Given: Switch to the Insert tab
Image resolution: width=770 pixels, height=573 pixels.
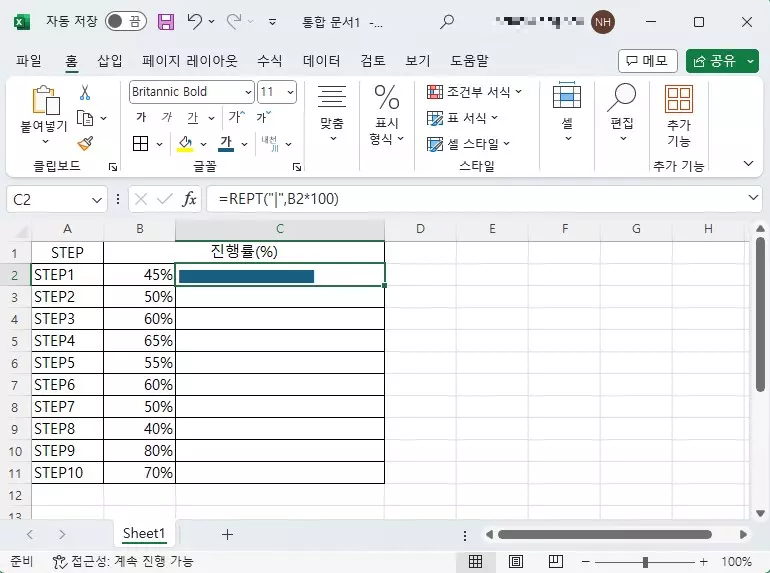Looking at the screenshot, I should point(110,61).
